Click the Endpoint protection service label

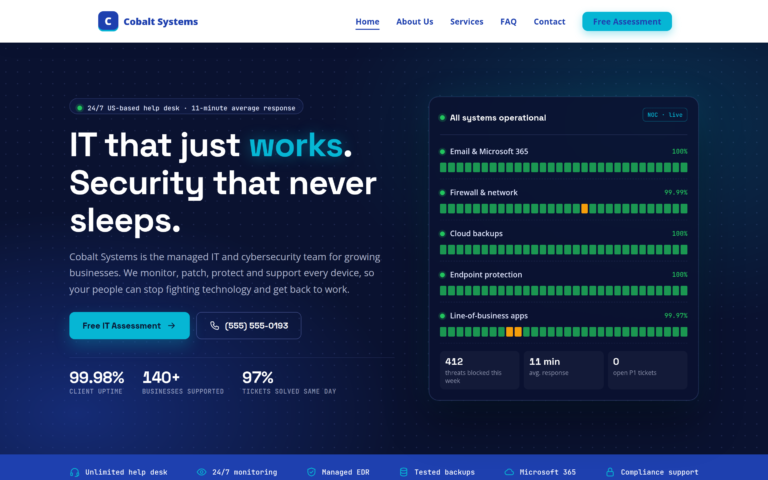click(x=486, y=275)
